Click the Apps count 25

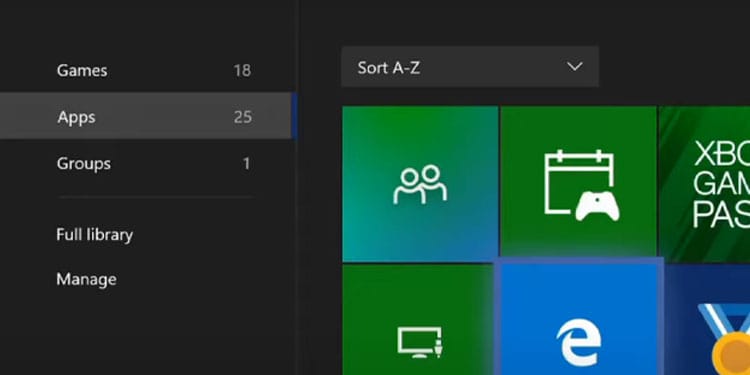click(243, 117)
